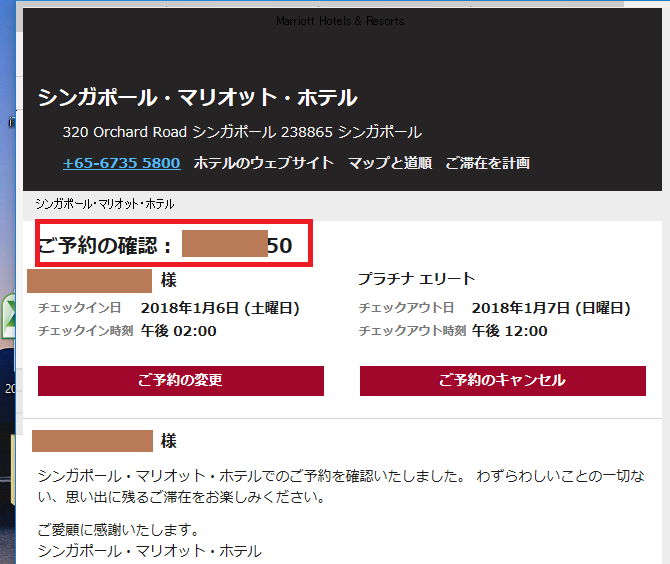
Task: Select the check-in date 2018年1月6日 (土曜日)
Action: click(220, 308)
